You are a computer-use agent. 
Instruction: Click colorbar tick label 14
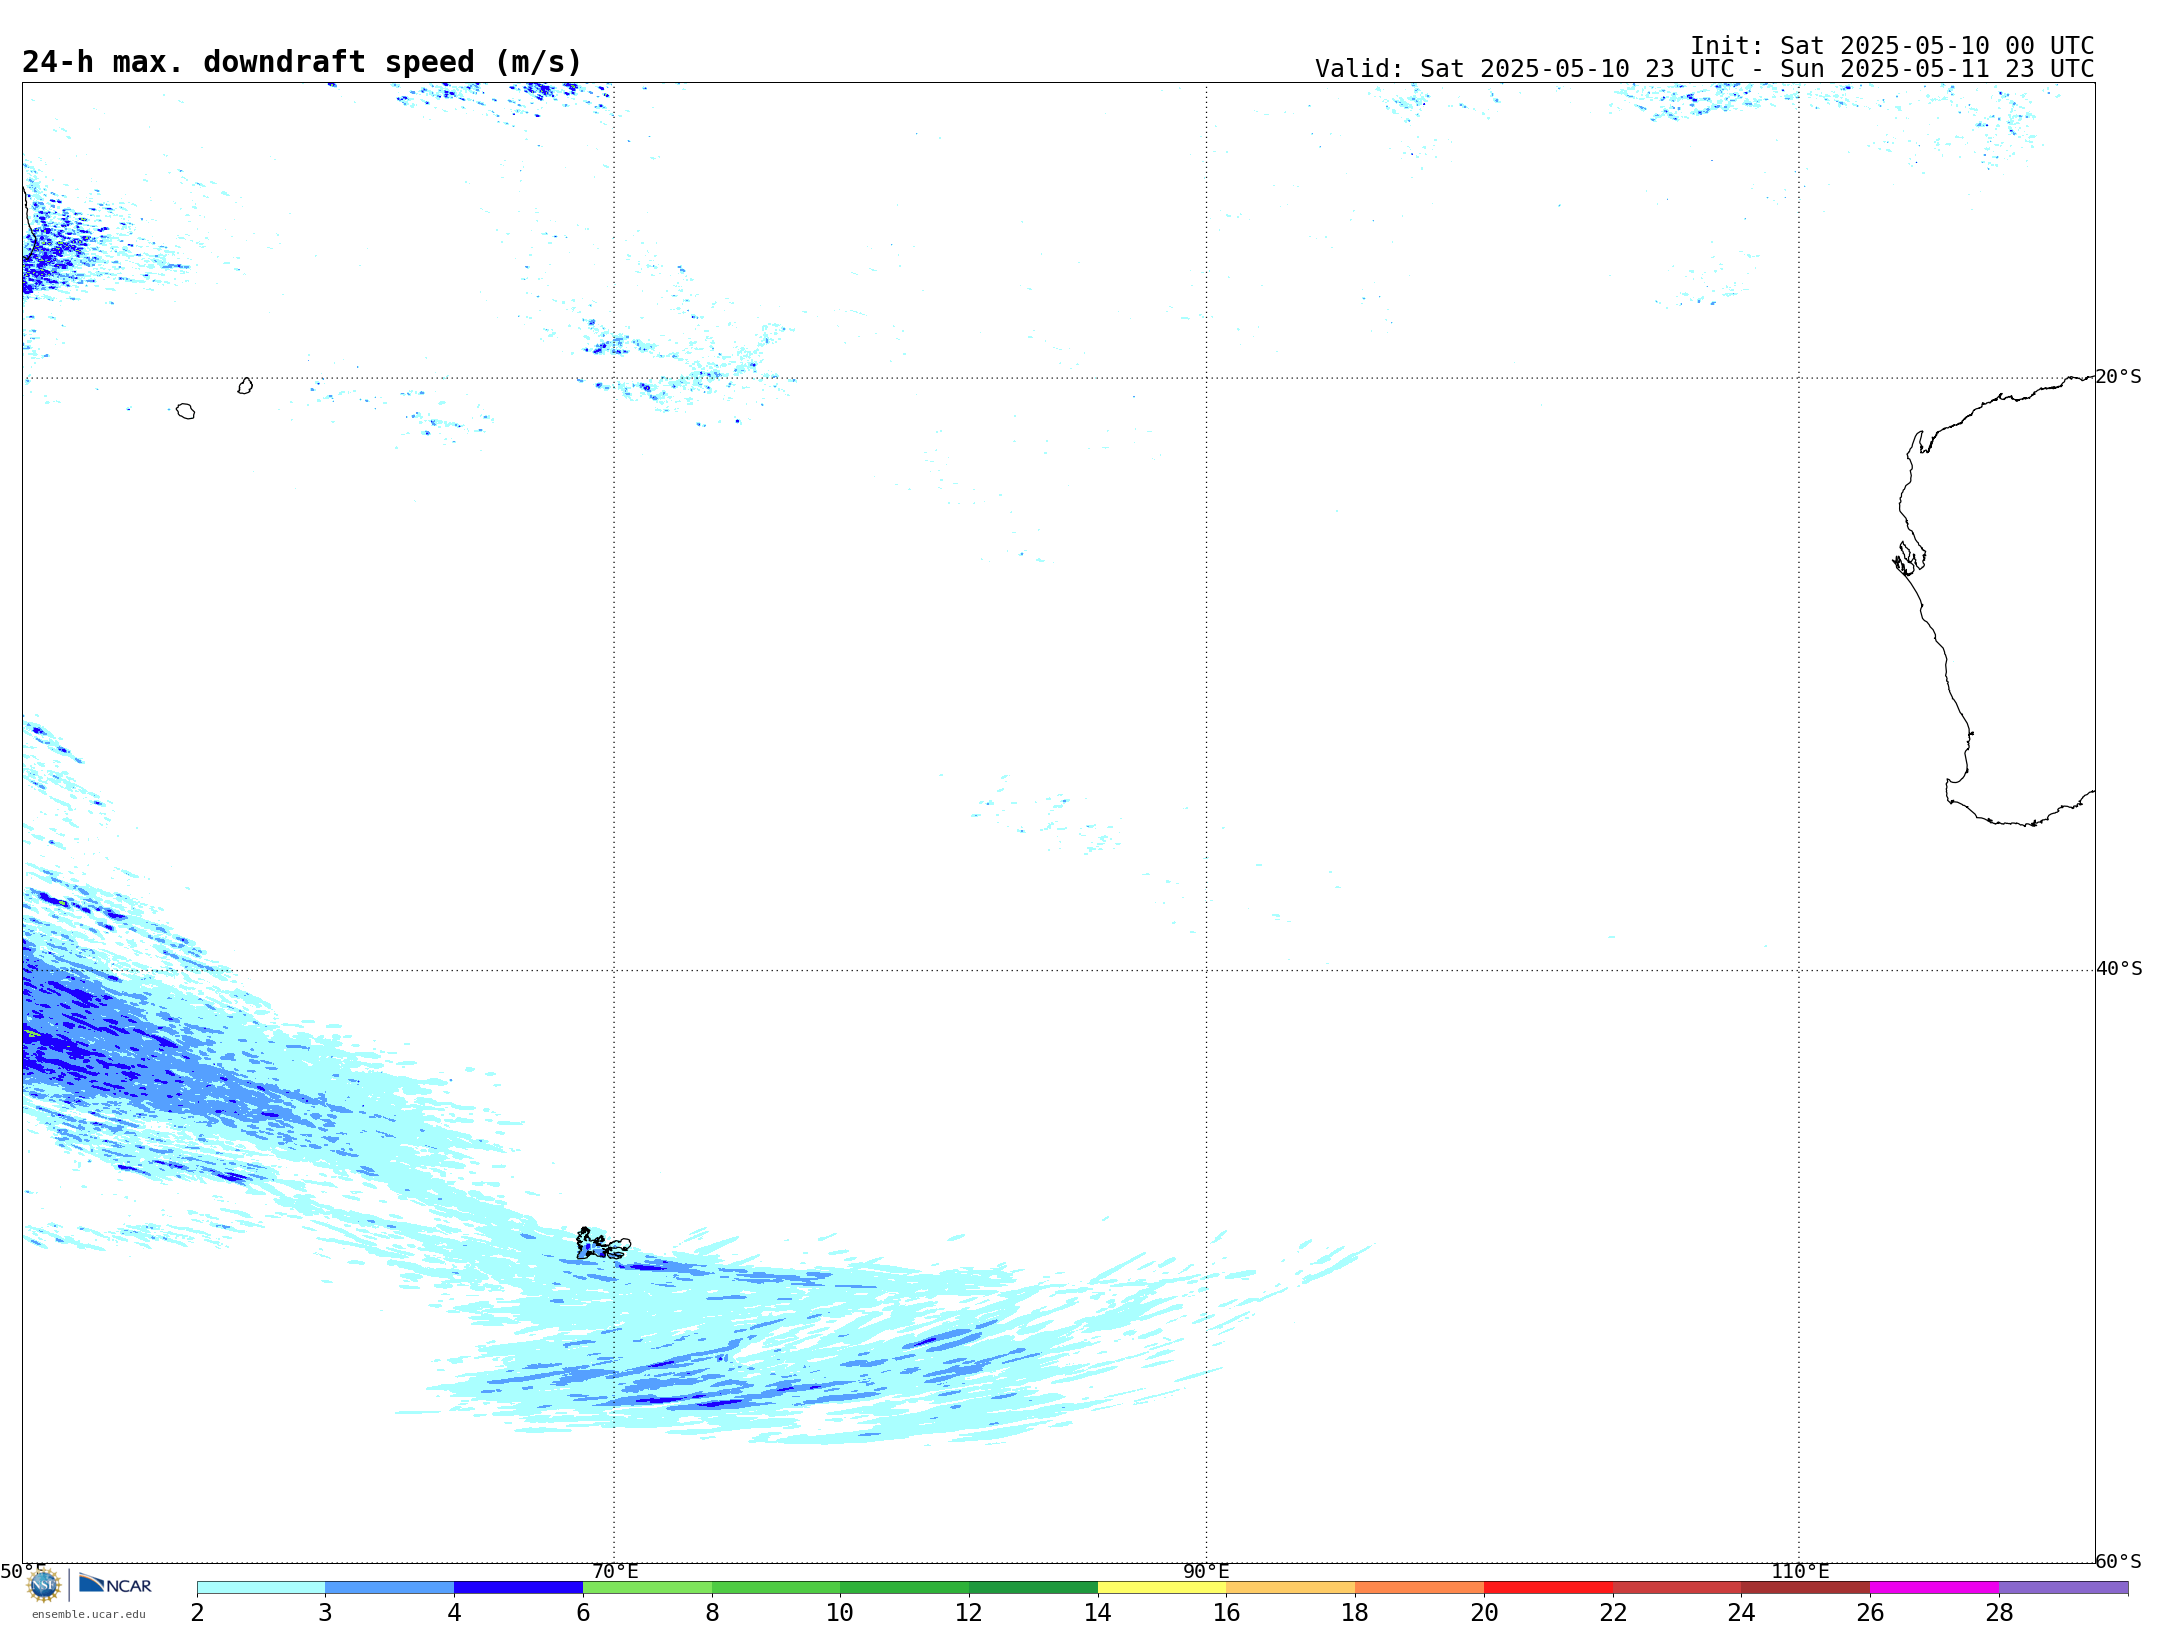[1098, 1613]
